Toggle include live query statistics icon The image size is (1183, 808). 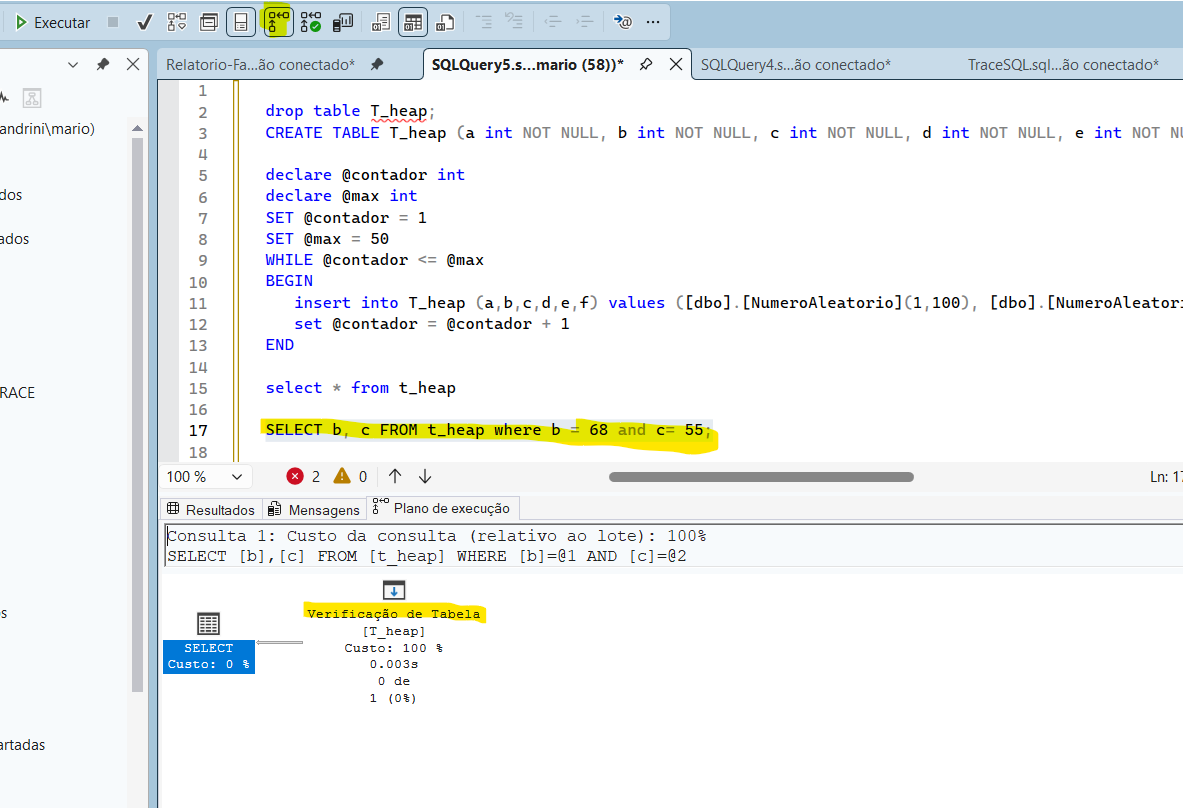(x=311, y=22)
